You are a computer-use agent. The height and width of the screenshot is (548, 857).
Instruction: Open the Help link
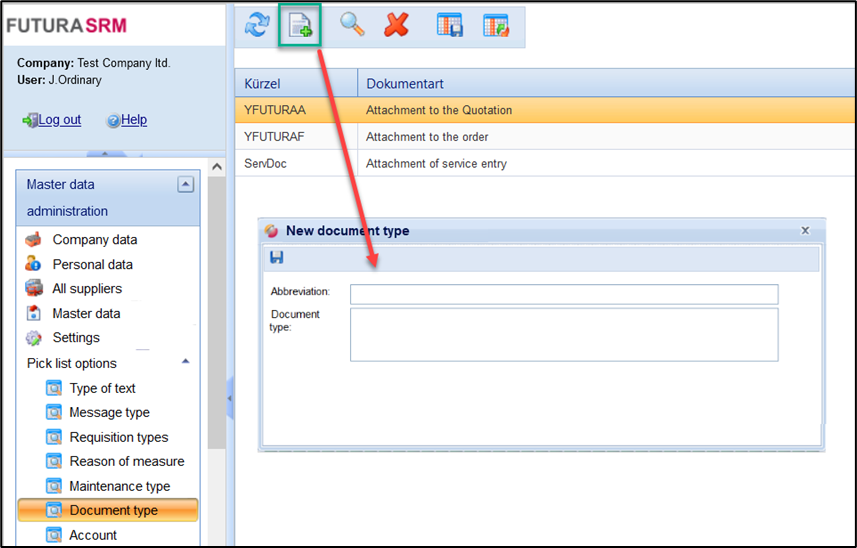[133, 120]
